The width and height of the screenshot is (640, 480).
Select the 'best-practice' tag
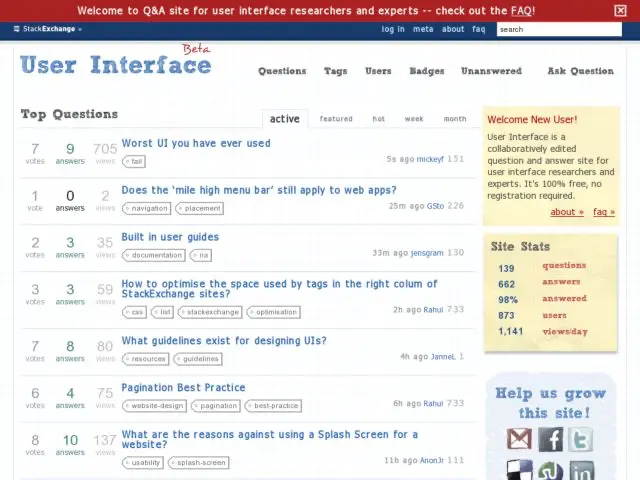click(273, 406)
